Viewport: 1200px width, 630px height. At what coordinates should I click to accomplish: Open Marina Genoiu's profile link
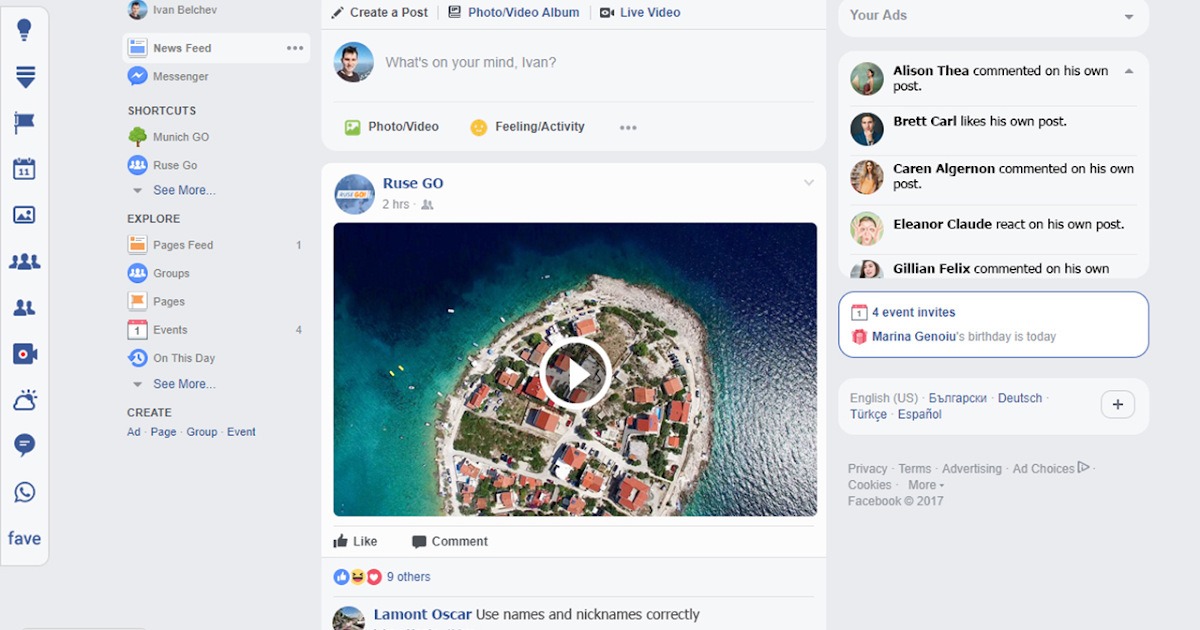pos(913,337)
